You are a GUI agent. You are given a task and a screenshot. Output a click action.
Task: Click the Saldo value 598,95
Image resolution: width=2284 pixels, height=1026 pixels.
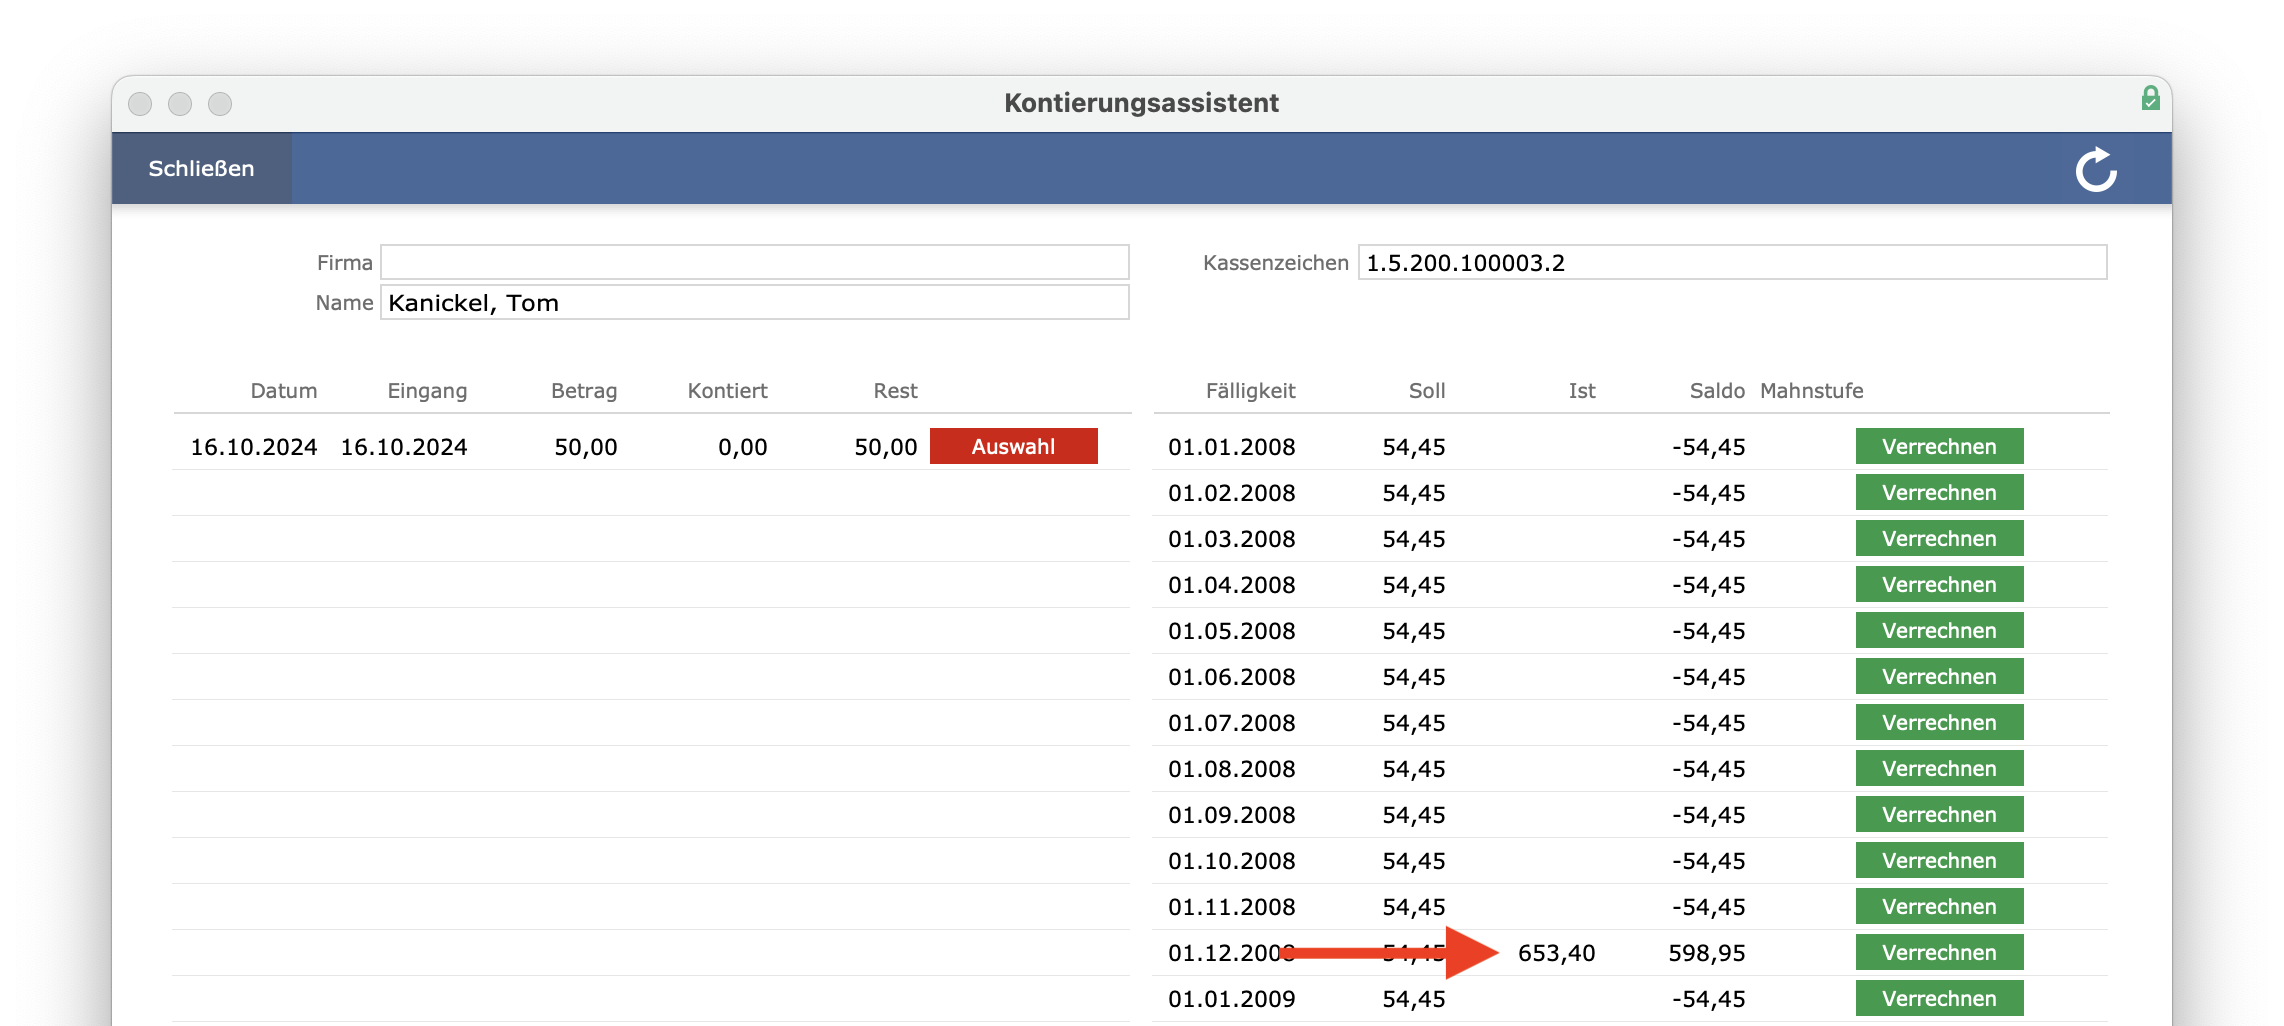click(x=1707, y=953)
